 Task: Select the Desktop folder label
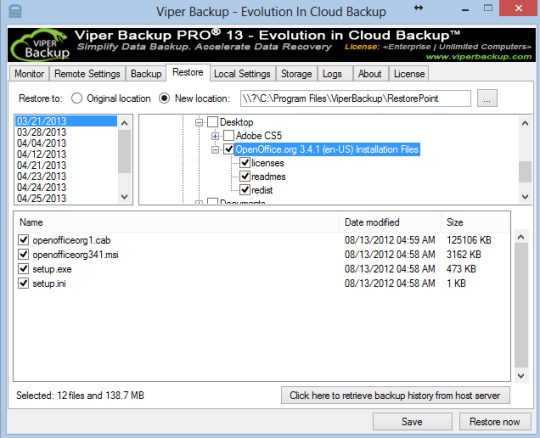point(237,122)
